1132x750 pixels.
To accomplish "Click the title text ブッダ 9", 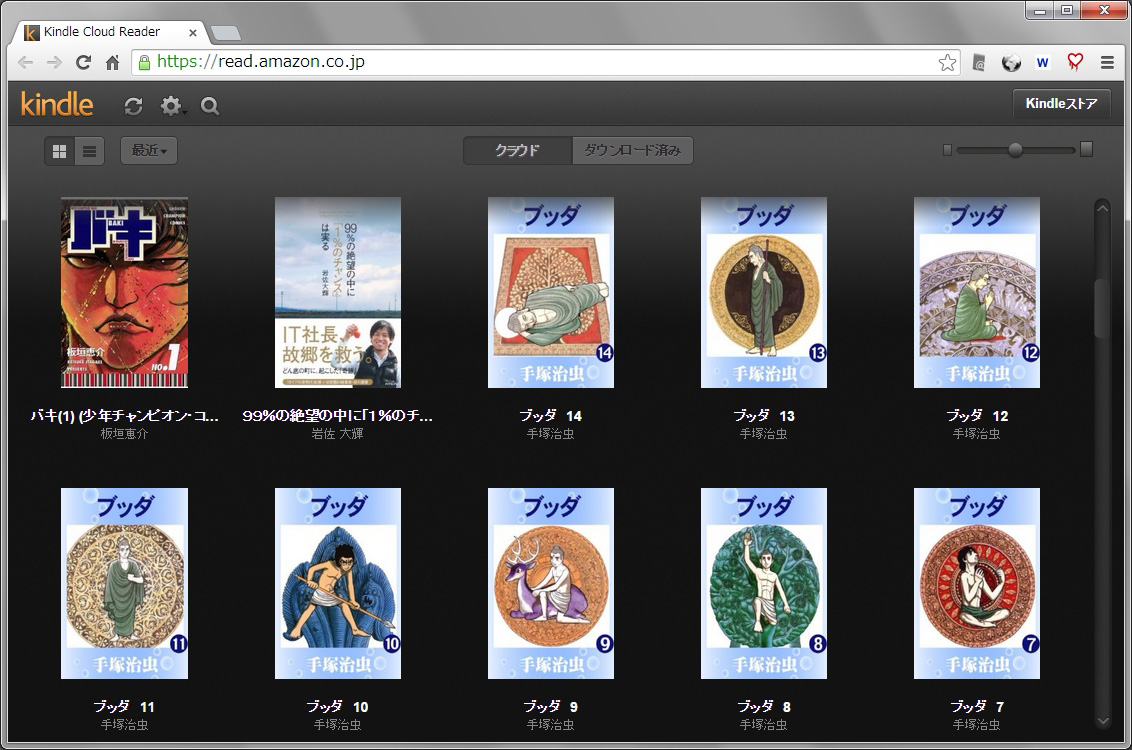I will (x=551, y=707).
